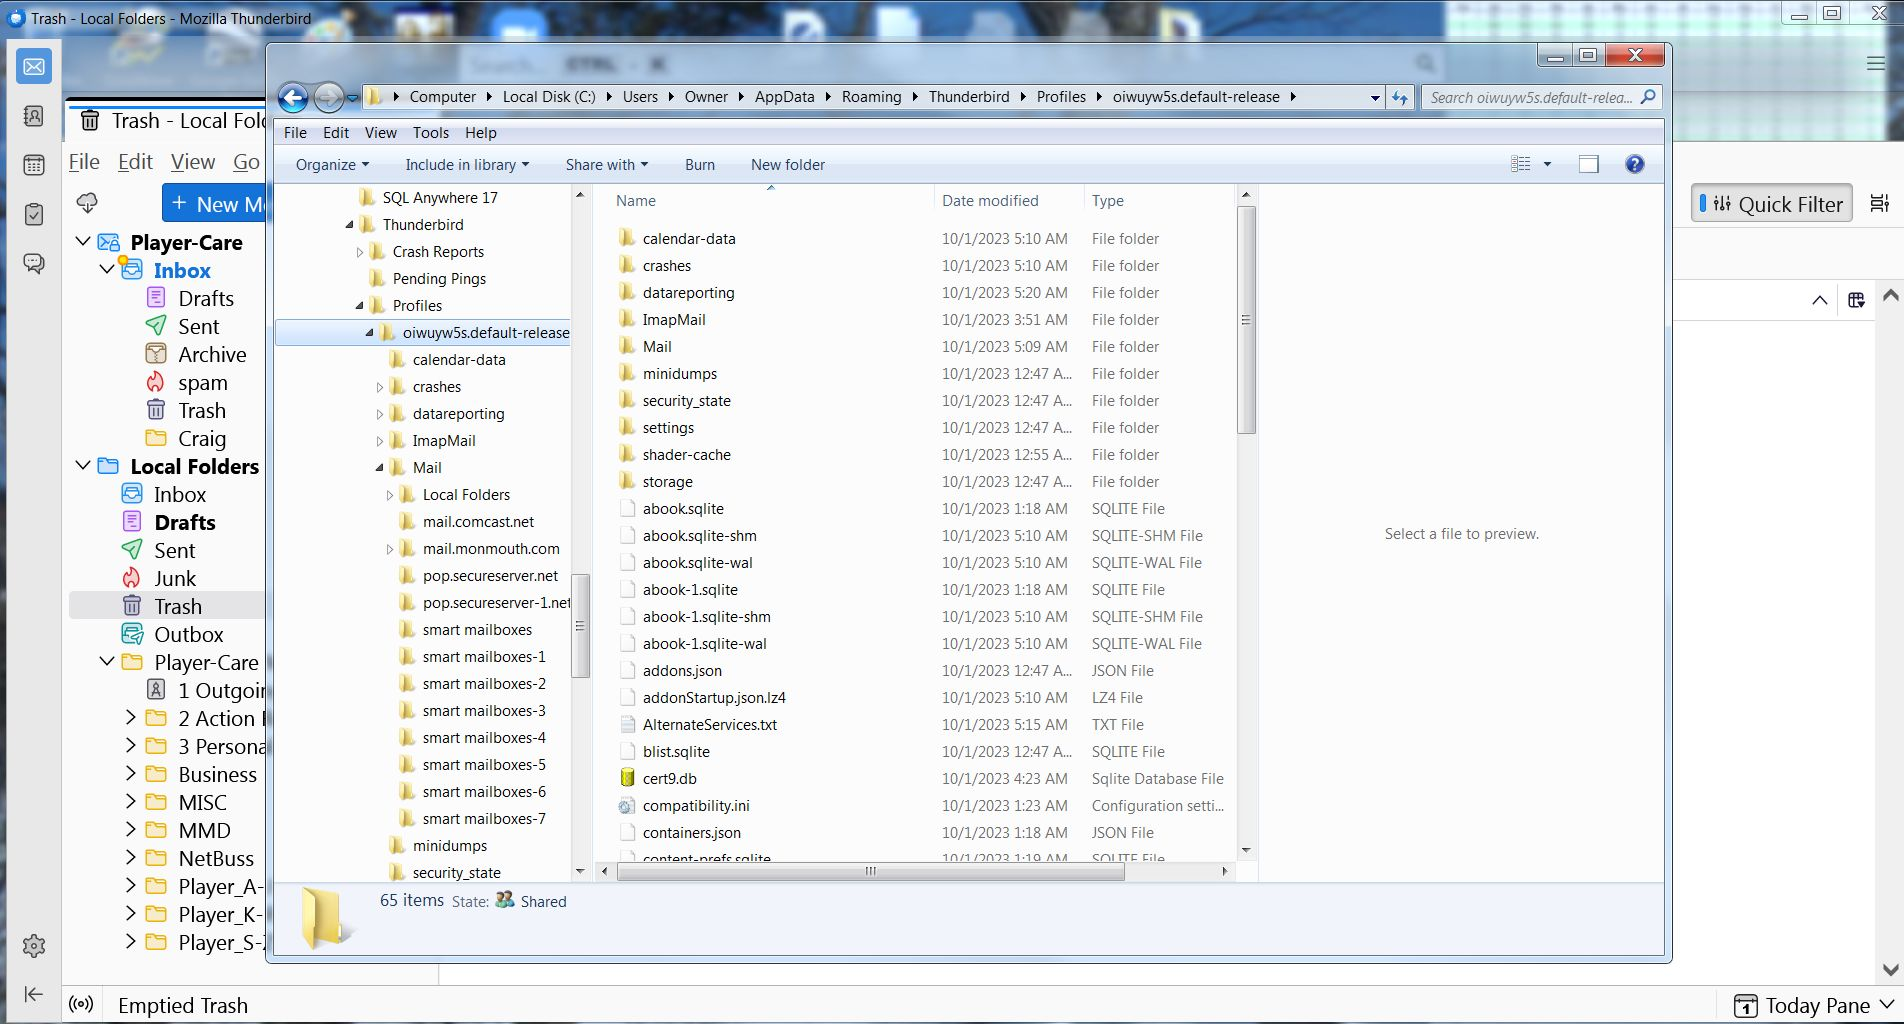Viewport: 1904px width, 1024px height.
Task: Open the Calendar sidebar icon
Action: [34, 165]
